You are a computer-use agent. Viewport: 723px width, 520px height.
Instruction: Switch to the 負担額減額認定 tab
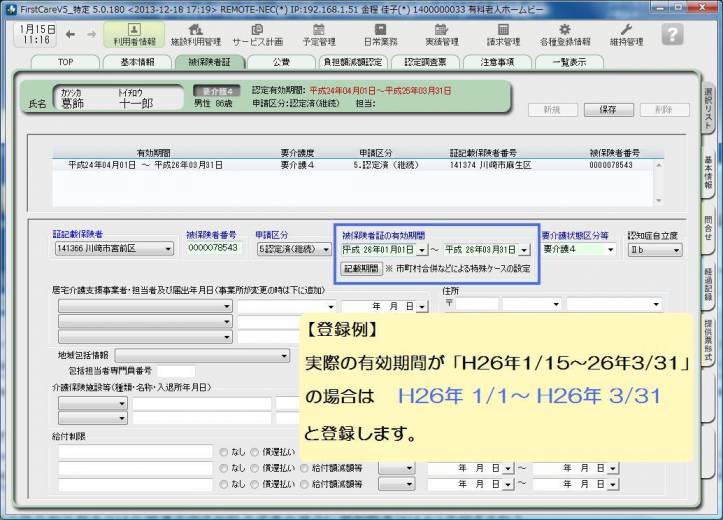pyautogui.click(x=351, y=62)
